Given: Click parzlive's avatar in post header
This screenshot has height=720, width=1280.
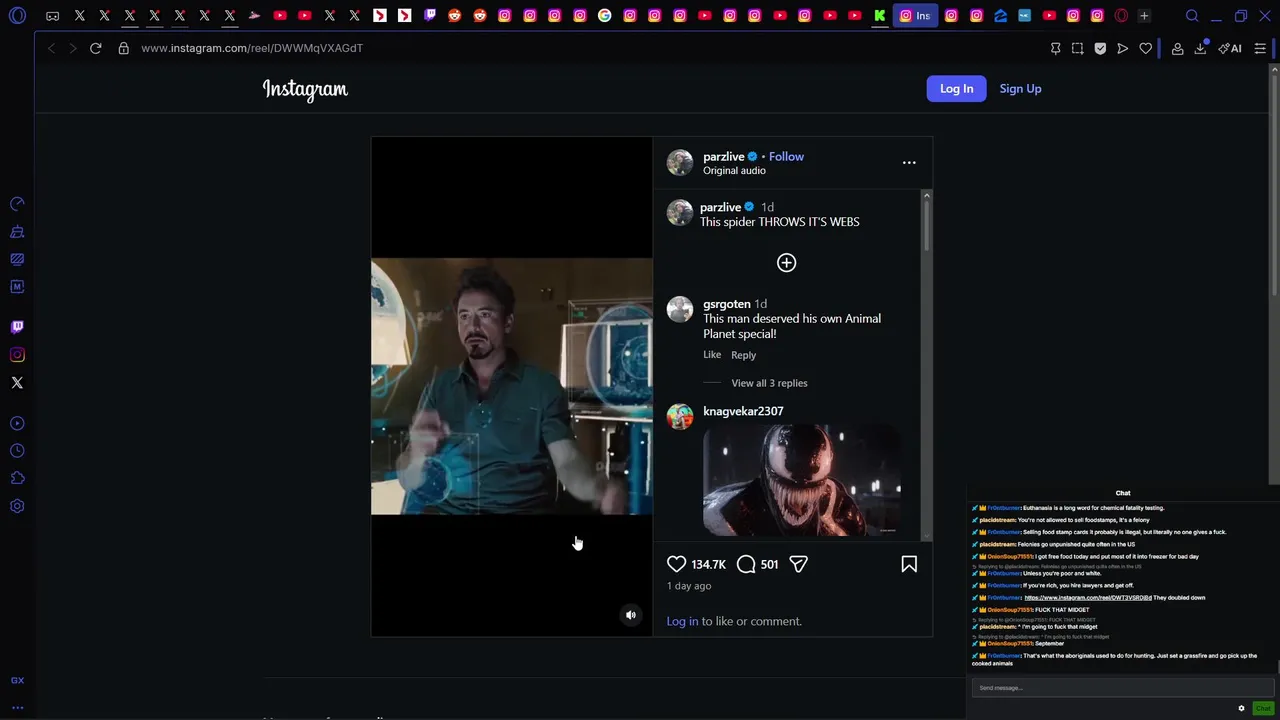Looking at the screenshot, I should point(680,163).
